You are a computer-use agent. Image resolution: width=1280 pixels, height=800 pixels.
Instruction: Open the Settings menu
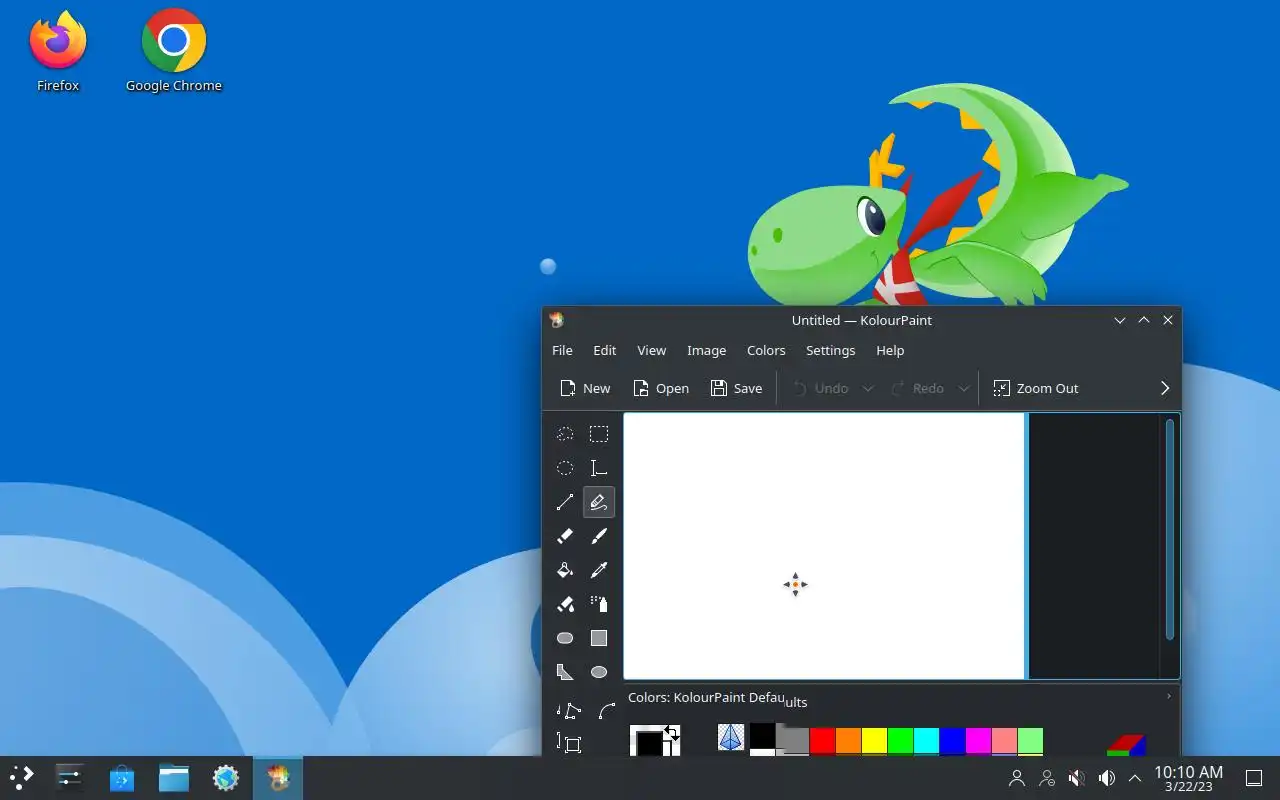point(830,350)
